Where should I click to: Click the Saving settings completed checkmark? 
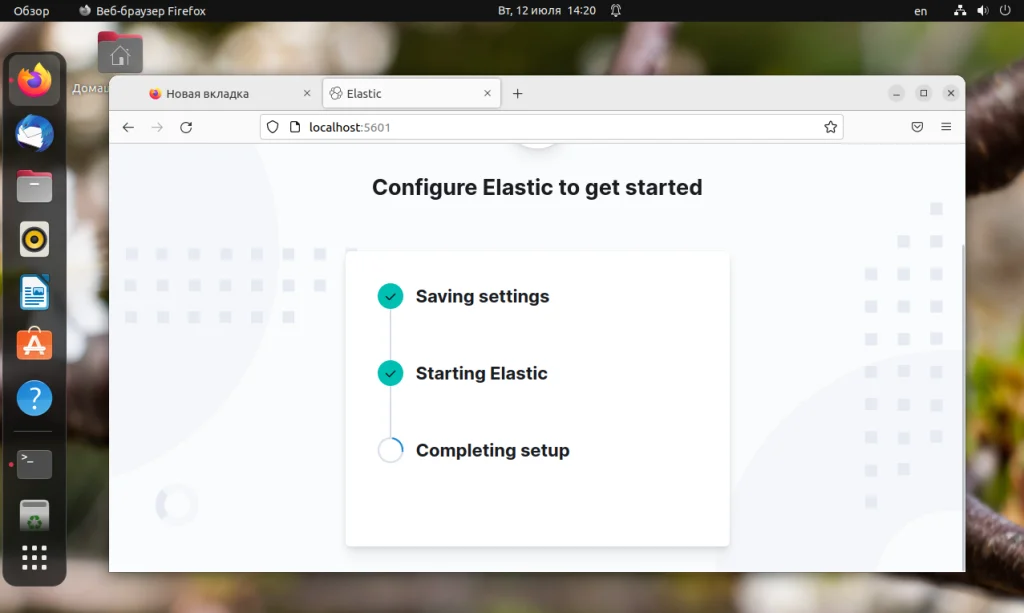click(390, 296)
